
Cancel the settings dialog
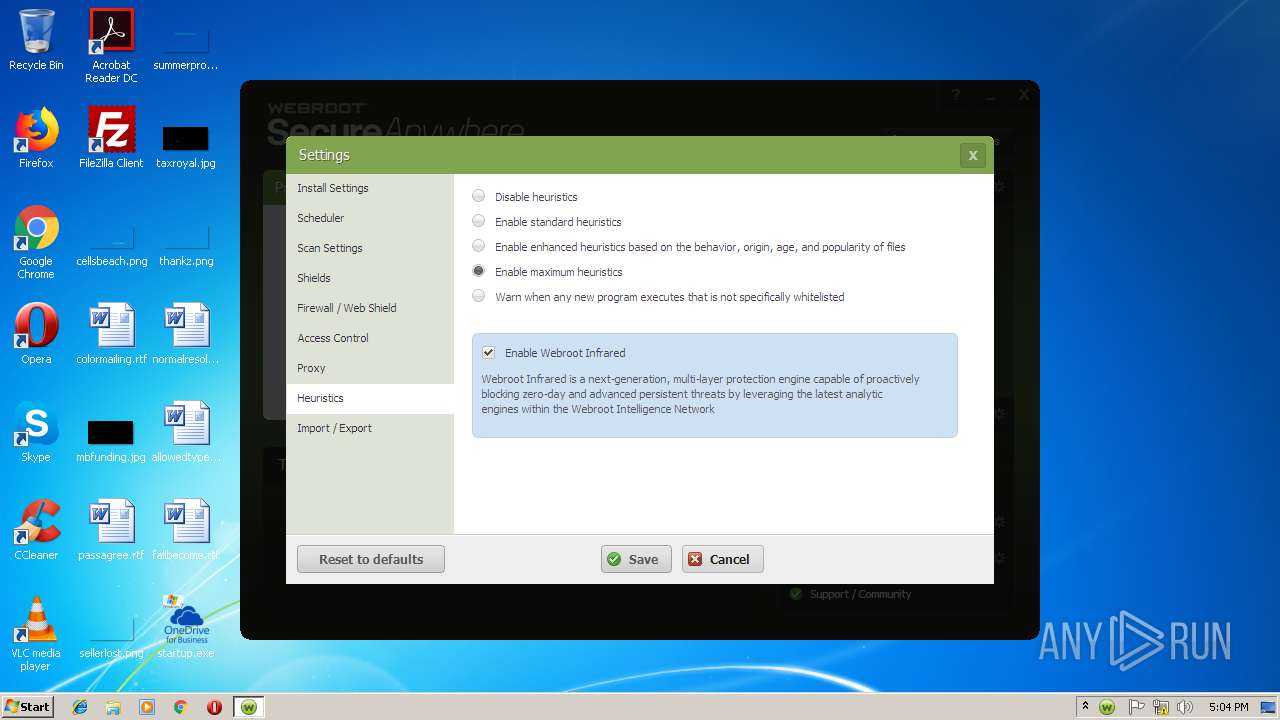723,559
